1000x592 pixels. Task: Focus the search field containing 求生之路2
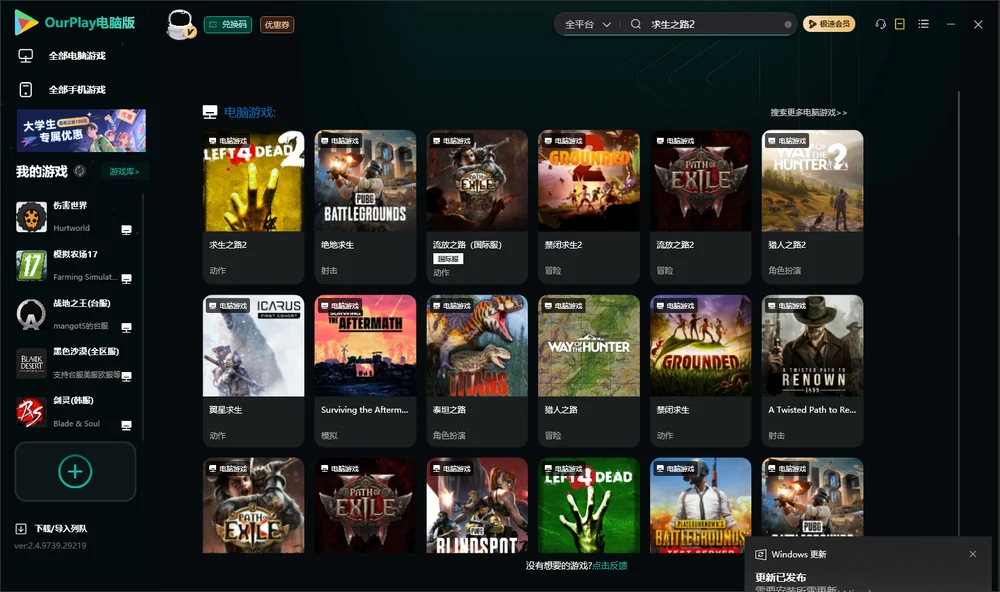(x=714, y=24)
